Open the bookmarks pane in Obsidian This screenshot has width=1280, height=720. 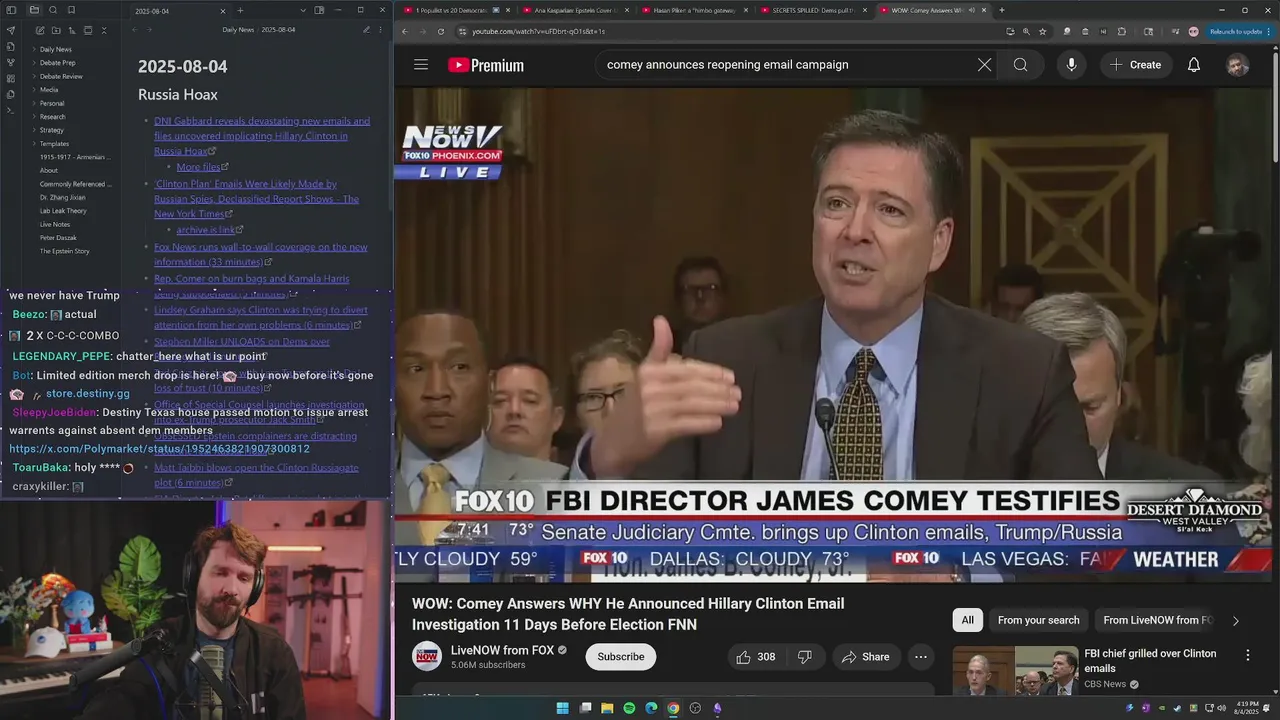pos(71,10)
